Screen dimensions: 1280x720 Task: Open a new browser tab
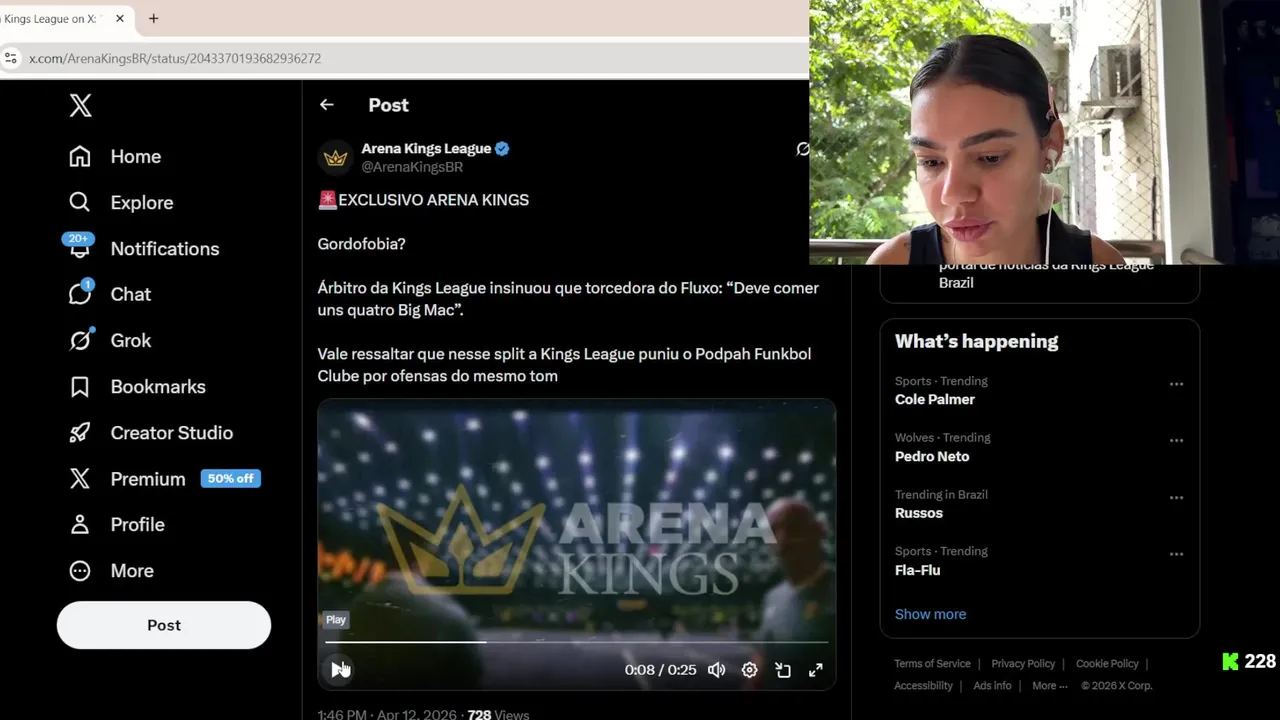pos(153,18)
